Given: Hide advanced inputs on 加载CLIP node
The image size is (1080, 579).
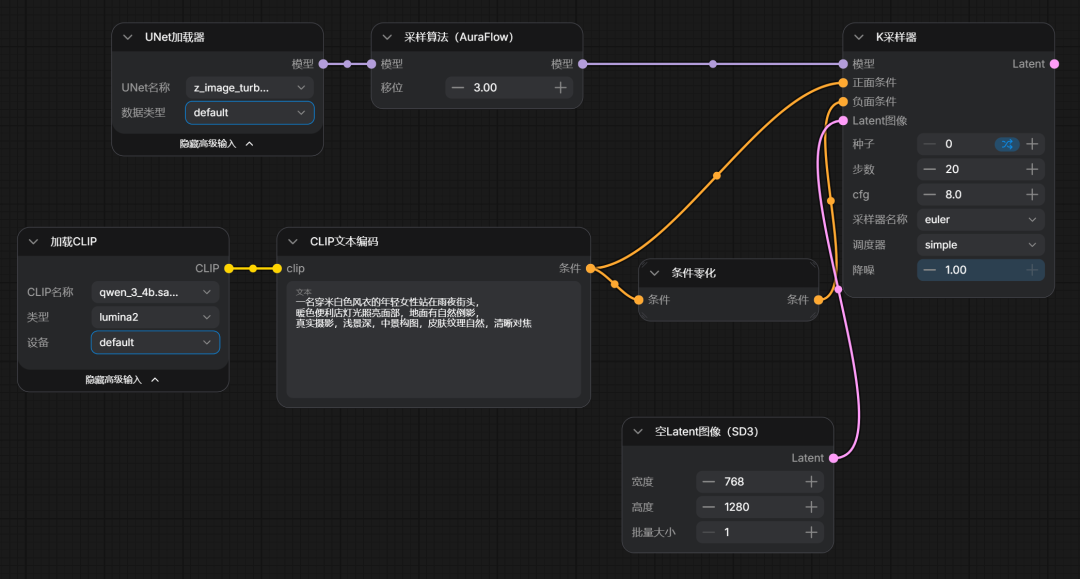Looking at the screenshot, I should point(122,380).
